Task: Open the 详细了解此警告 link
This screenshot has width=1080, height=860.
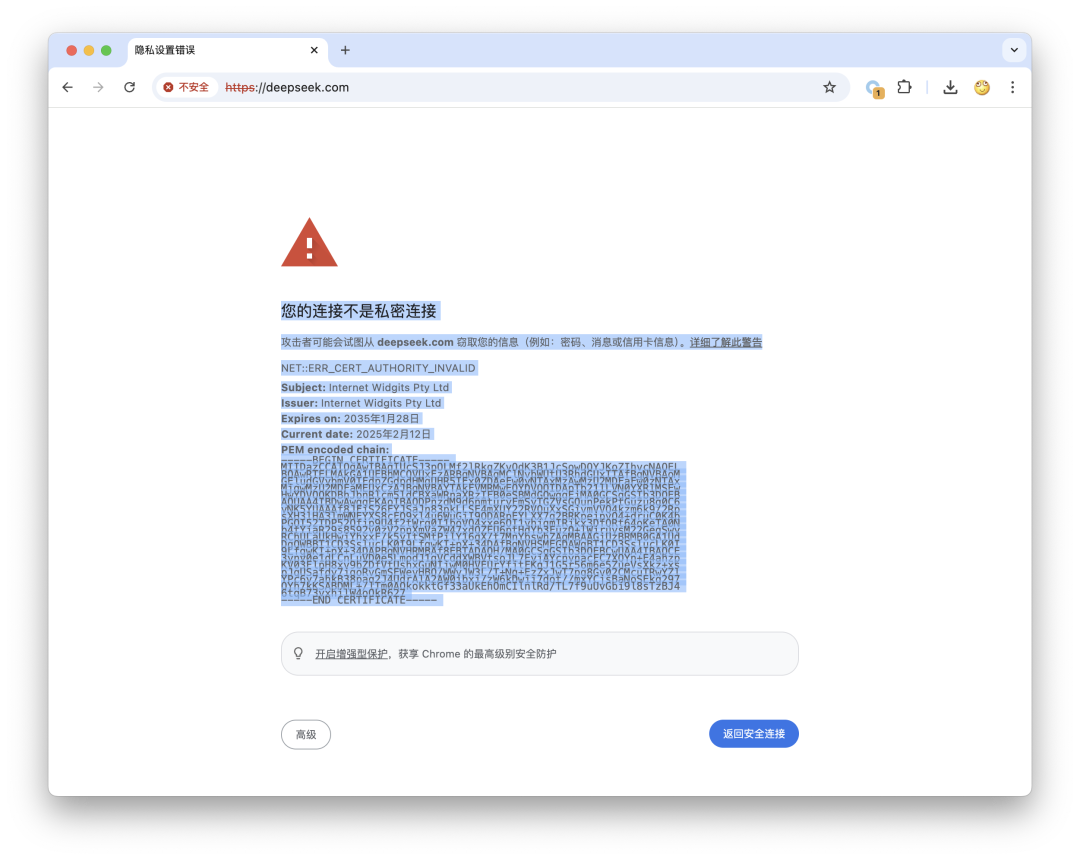Action: [x=725, y=342]
